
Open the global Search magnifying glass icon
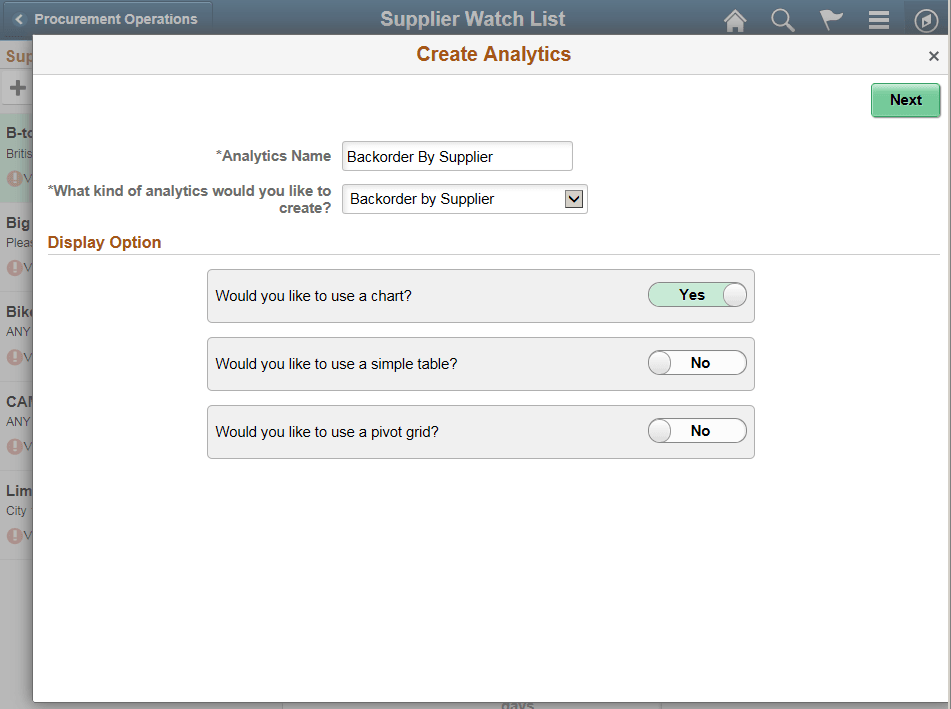click(783, 19)
